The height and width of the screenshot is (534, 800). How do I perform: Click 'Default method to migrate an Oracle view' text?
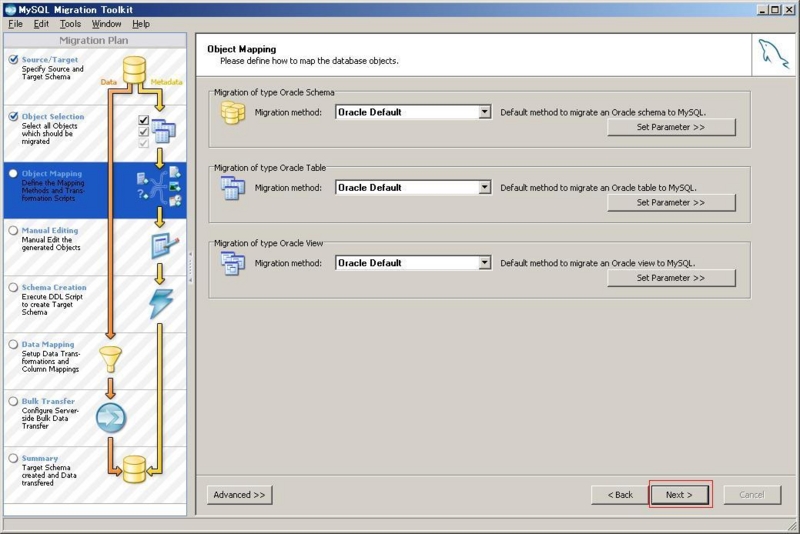pos(598,264)
